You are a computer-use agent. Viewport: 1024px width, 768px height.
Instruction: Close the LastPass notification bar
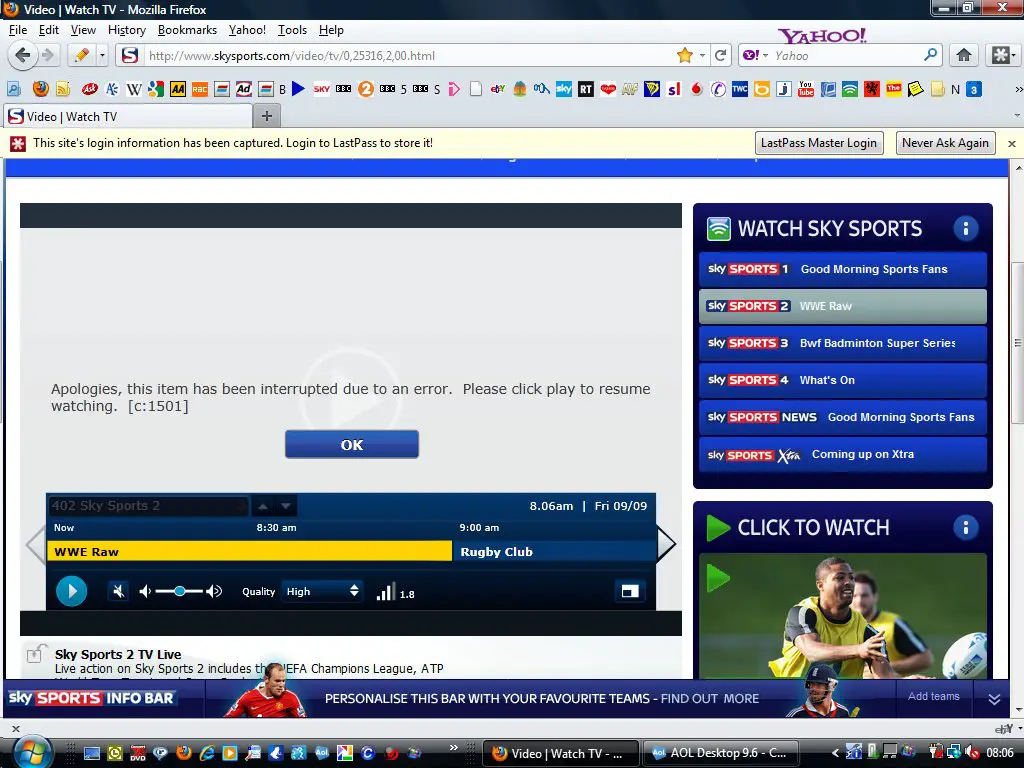(x=1012, y=144)
